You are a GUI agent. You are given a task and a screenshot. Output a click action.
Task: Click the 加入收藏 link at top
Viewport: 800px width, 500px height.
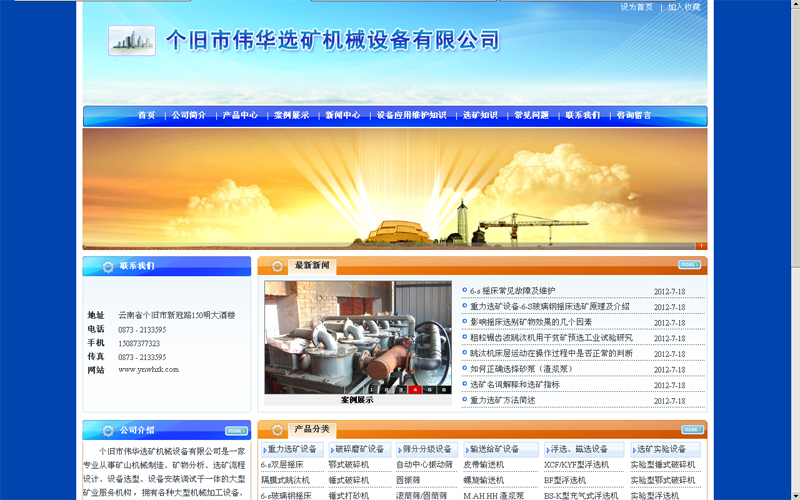coord(684,7)
